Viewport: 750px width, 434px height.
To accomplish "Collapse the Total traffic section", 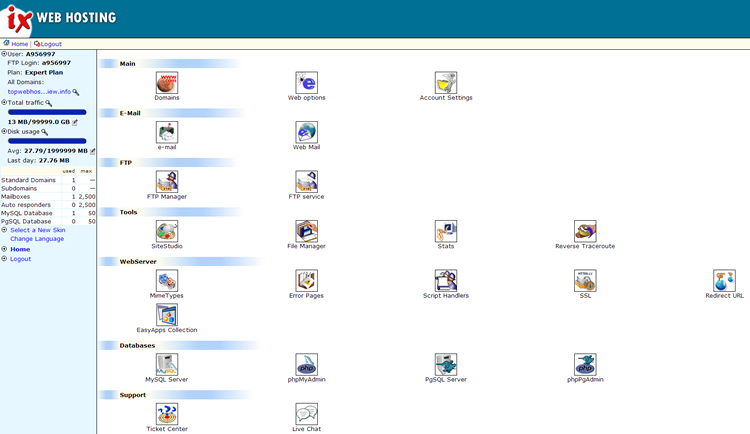I will pyautogui.click(x=4, y=102).
